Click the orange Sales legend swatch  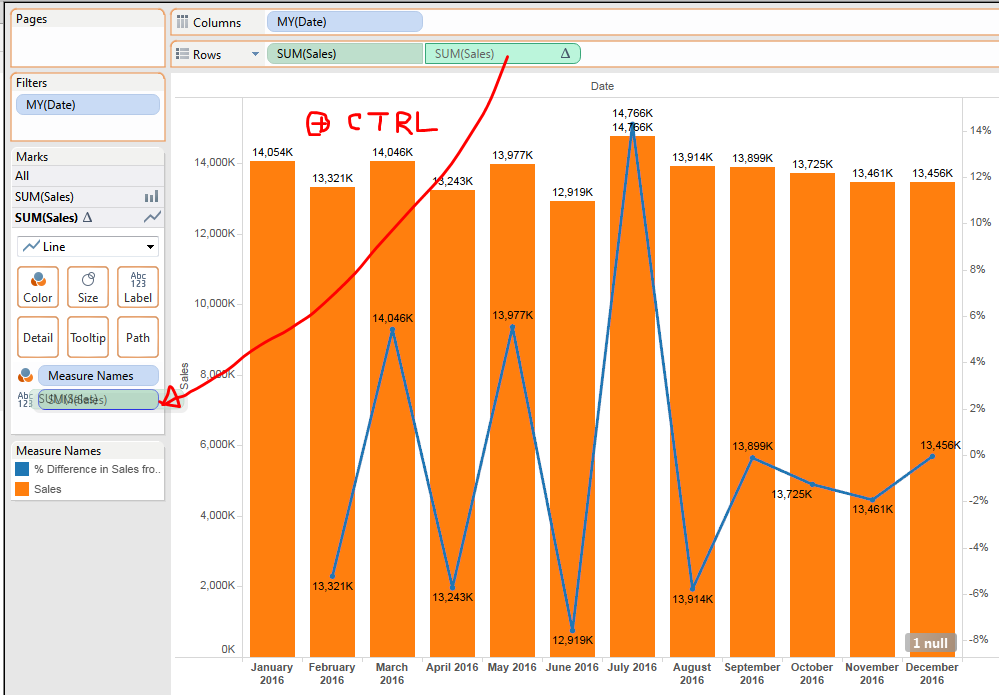point(22,489)
